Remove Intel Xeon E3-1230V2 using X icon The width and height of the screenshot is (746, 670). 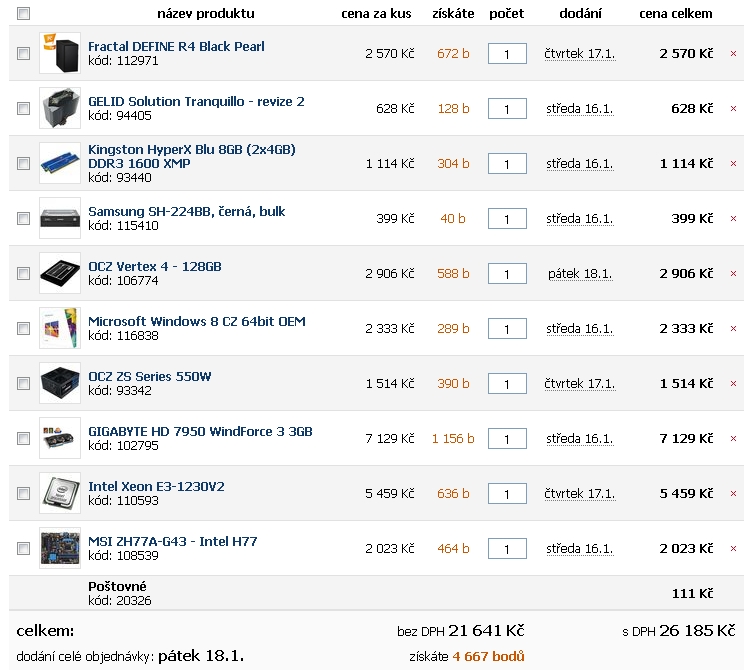(x=733, y=493)
